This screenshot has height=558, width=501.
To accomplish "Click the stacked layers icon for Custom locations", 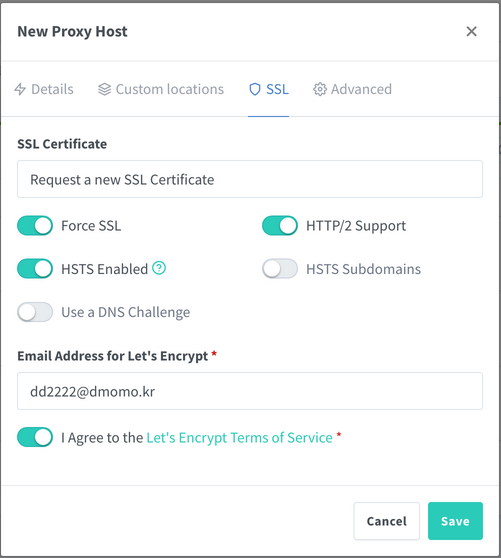I will pos(104,89).
